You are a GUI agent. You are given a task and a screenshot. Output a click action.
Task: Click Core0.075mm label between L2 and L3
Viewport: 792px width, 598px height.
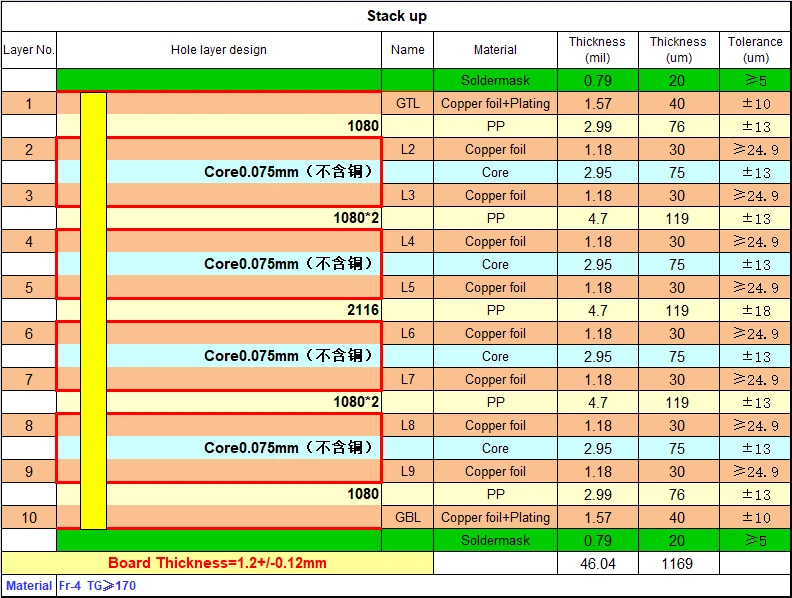click(288, 172)
